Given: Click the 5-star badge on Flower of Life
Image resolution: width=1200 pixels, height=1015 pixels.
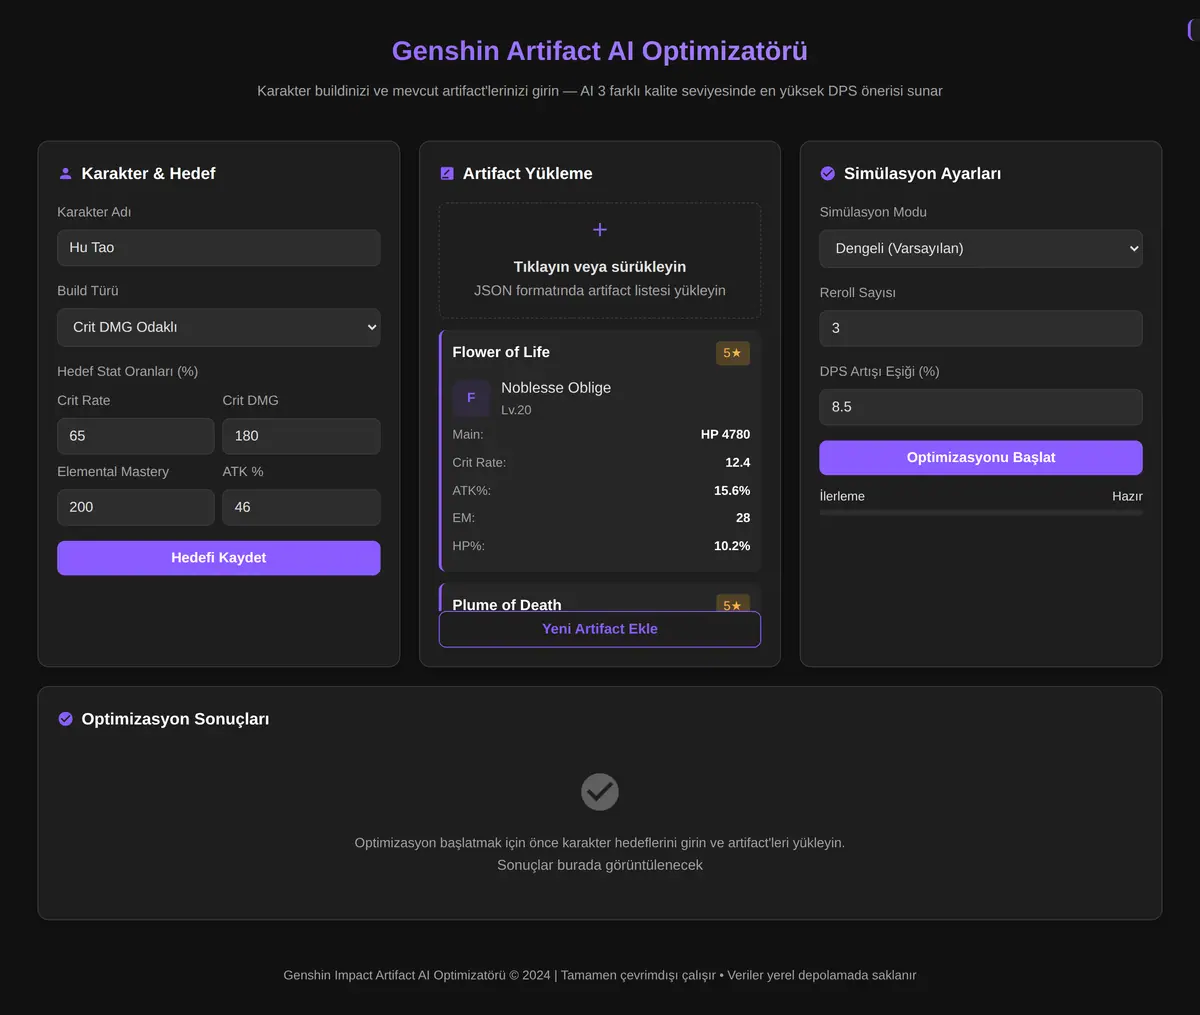Looking at the screenshot, I should tap(733, 353).
